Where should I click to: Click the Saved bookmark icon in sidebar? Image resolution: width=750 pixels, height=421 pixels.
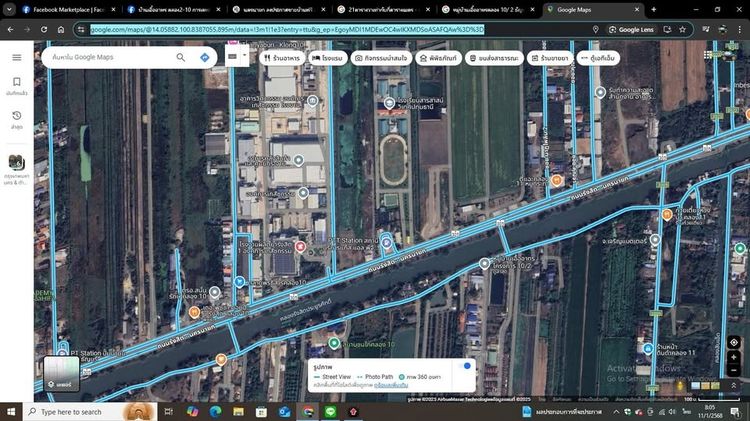tap(16, 86)
